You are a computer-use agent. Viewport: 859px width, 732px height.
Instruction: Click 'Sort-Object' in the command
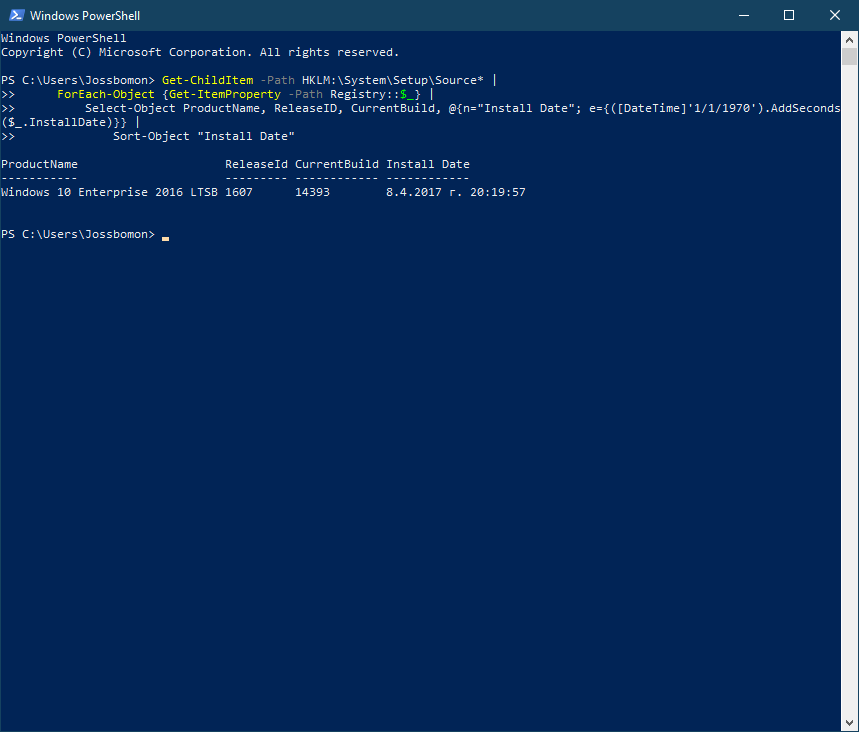(x=151, y=136)
